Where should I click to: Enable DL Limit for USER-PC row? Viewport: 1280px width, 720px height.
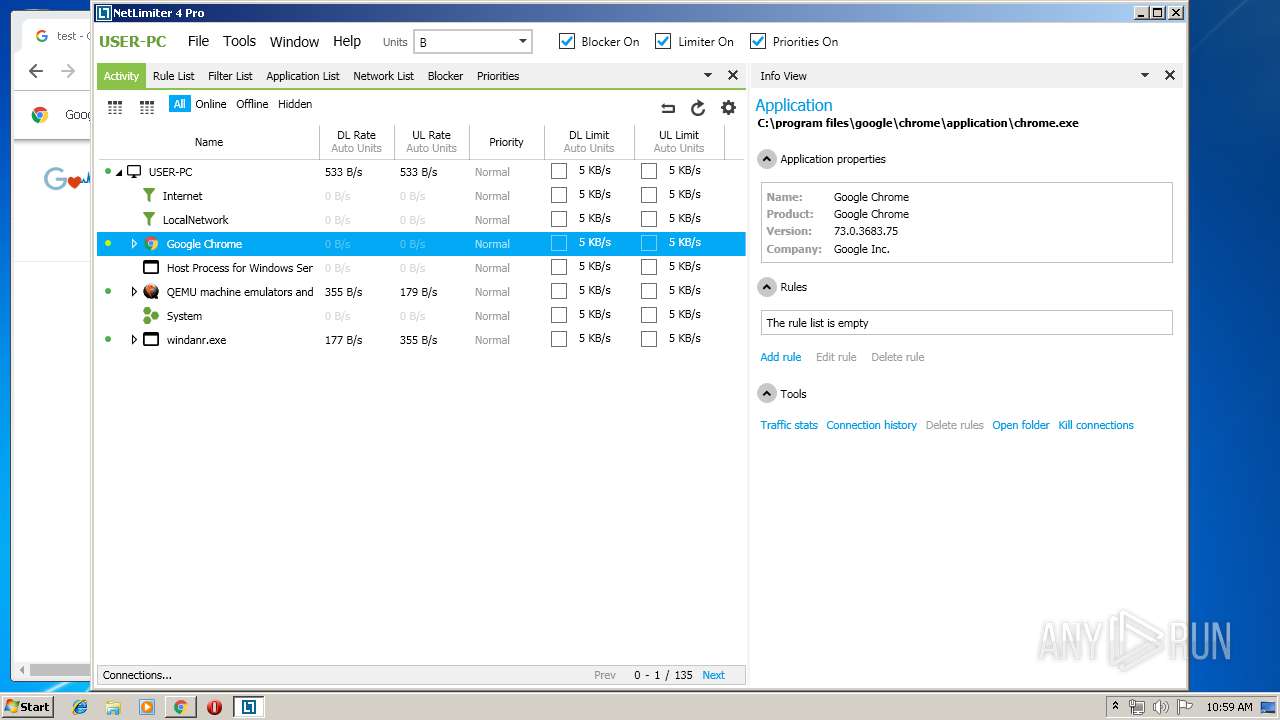click(x=559, y=171)
